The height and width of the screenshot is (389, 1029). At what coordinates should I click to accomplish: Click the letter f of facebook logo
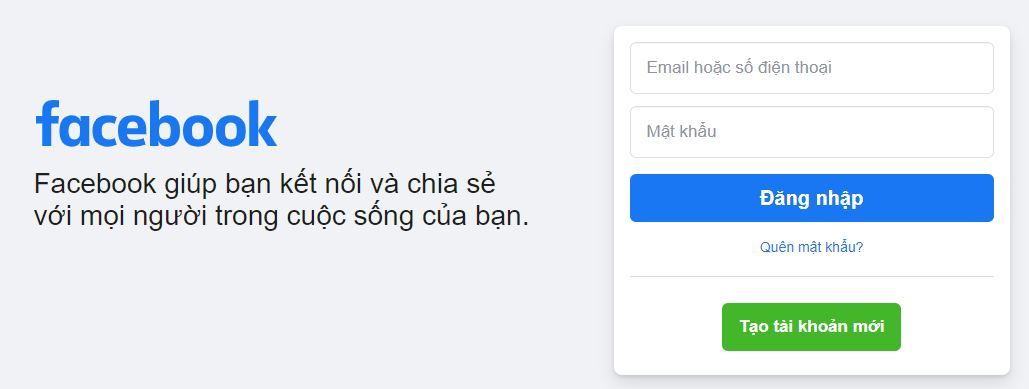pyautogui.click(x=48, y=123)
